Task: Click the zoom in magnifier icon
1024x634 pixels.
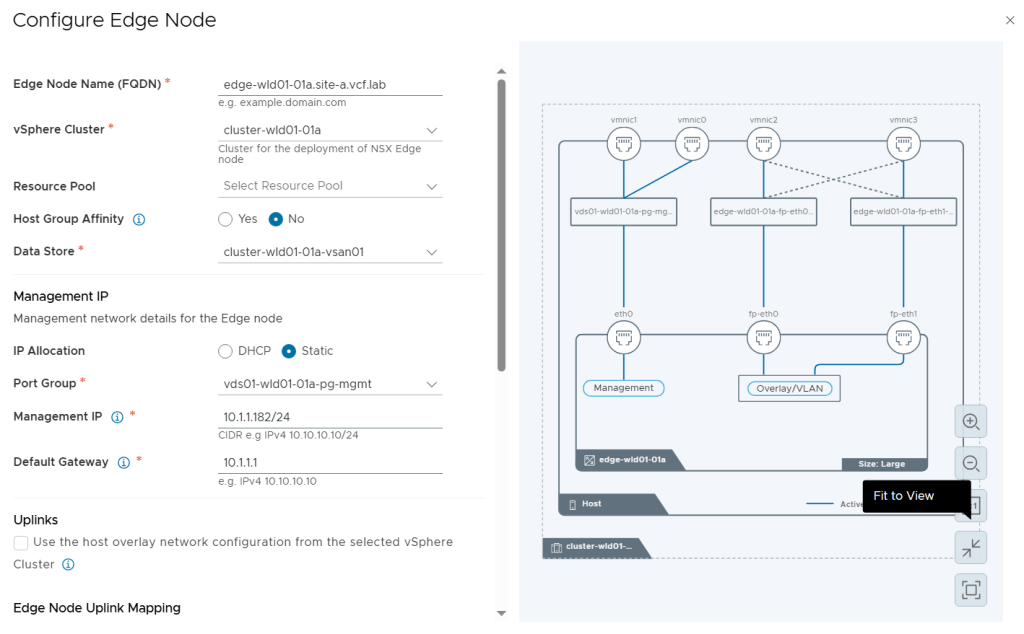Action: tap(970, 422)
